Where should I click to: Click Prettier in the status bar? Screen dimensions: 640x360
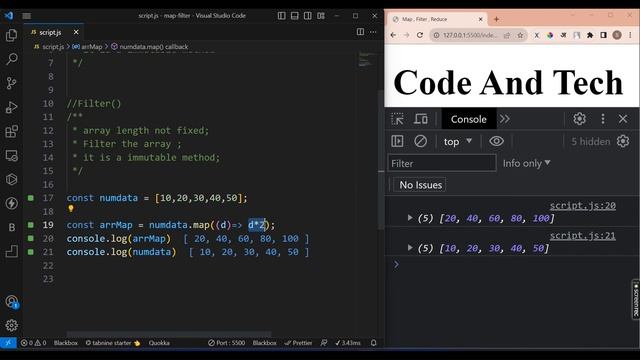298,343
